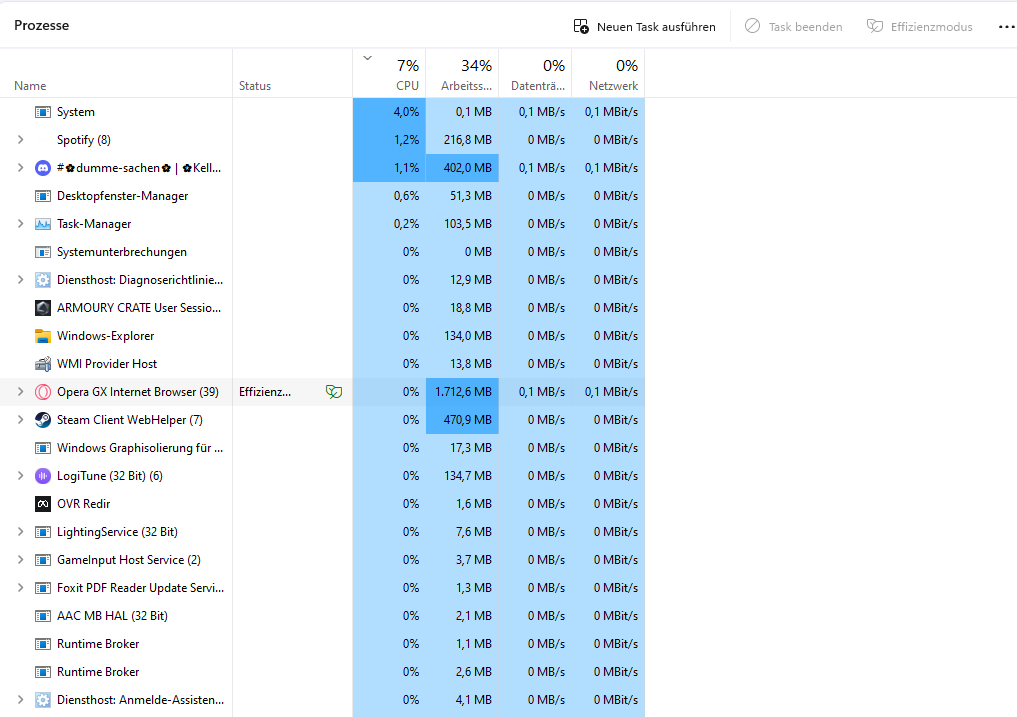Click the WMI Provider Host icon
Viewport: 1017px width, 717px height.
click(x=42, y=363)
